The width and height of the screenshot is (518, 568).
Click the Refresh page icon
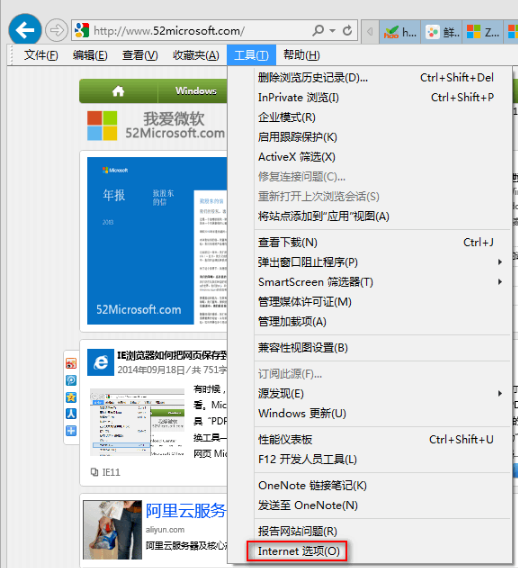click(347, 30)
